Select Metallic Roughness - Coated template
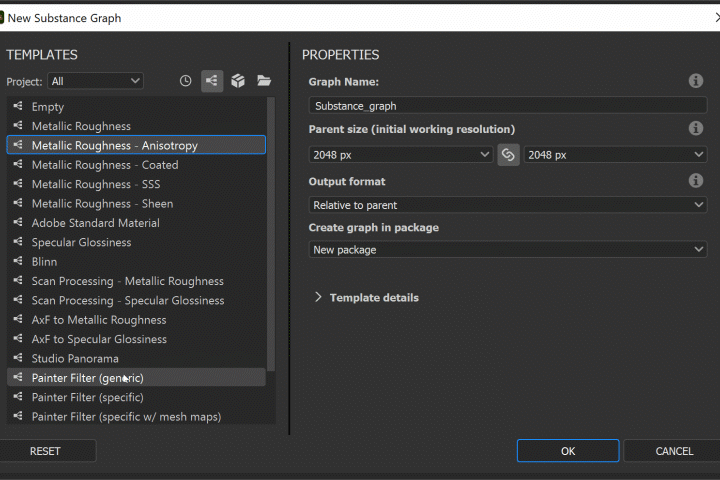This screenshot has height=480, width=720. coord(136,164)
